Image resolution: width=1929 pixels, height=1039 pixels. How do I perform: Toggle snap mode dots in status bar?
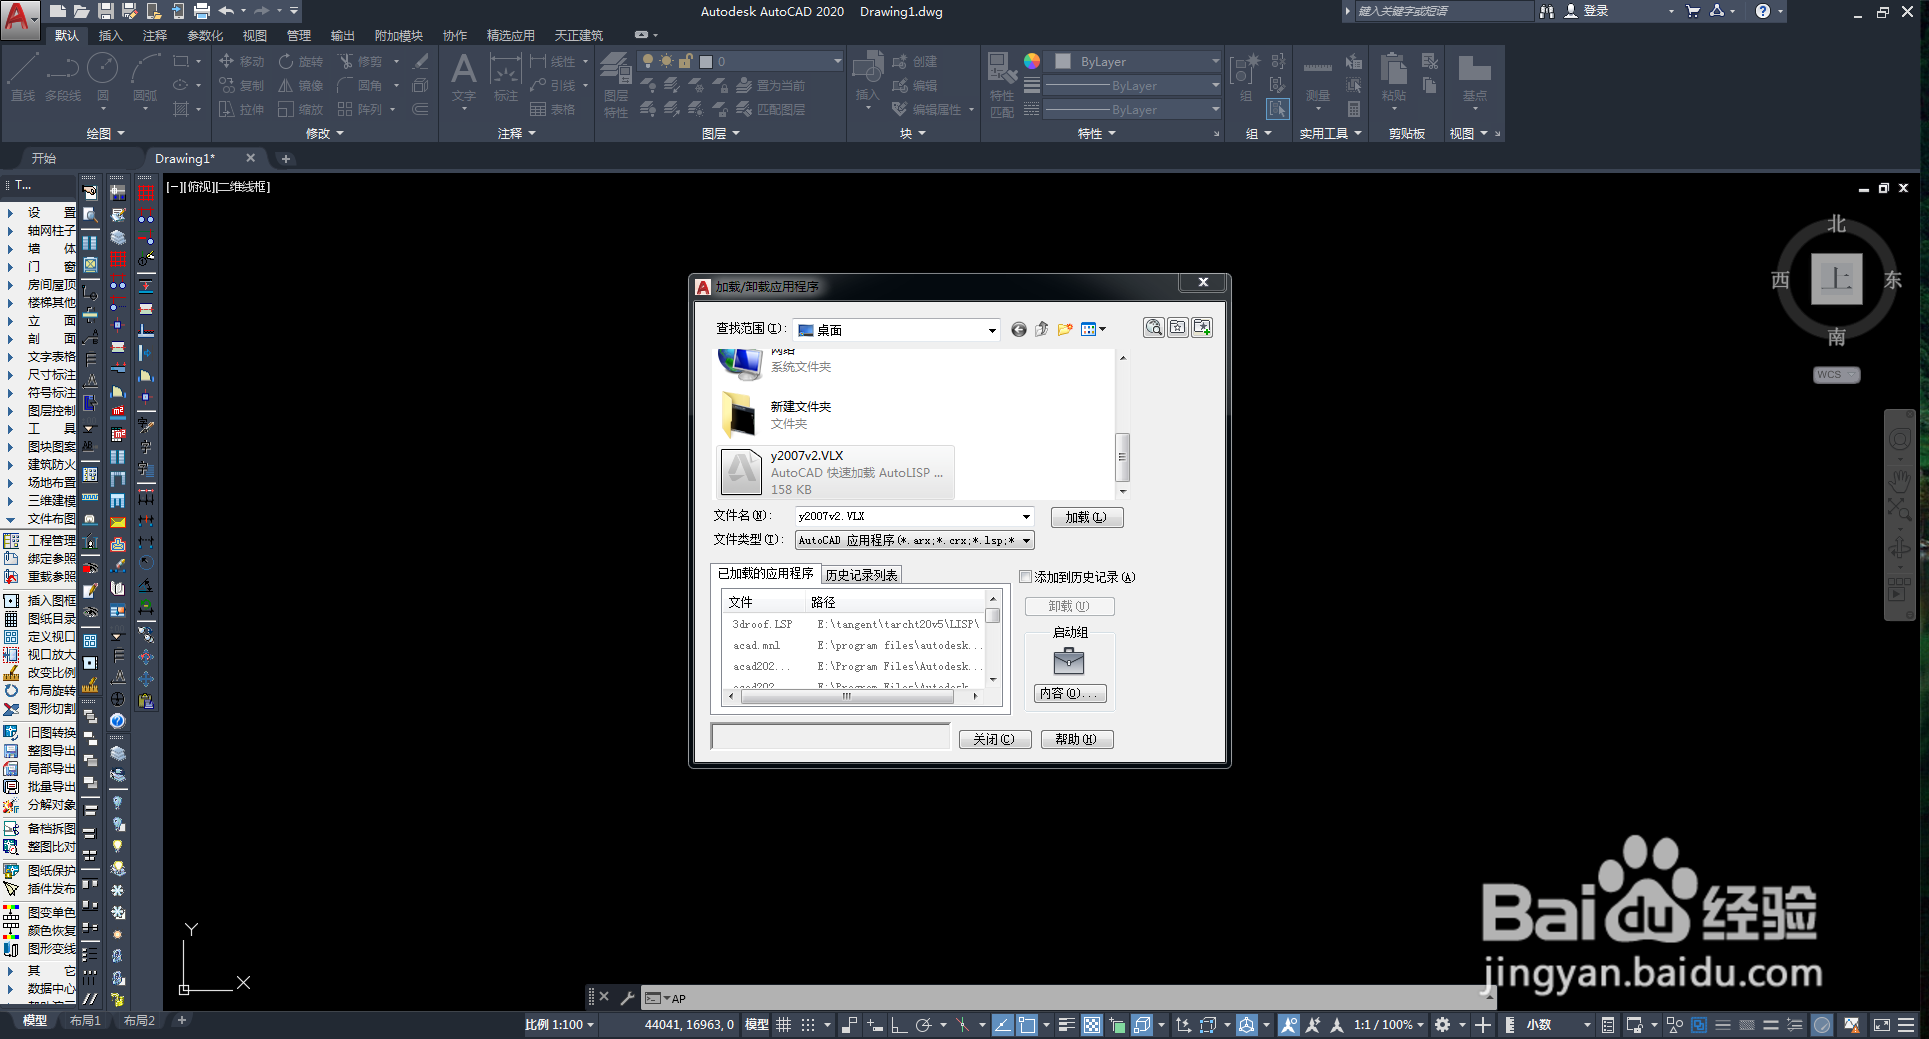point(808,1024)
